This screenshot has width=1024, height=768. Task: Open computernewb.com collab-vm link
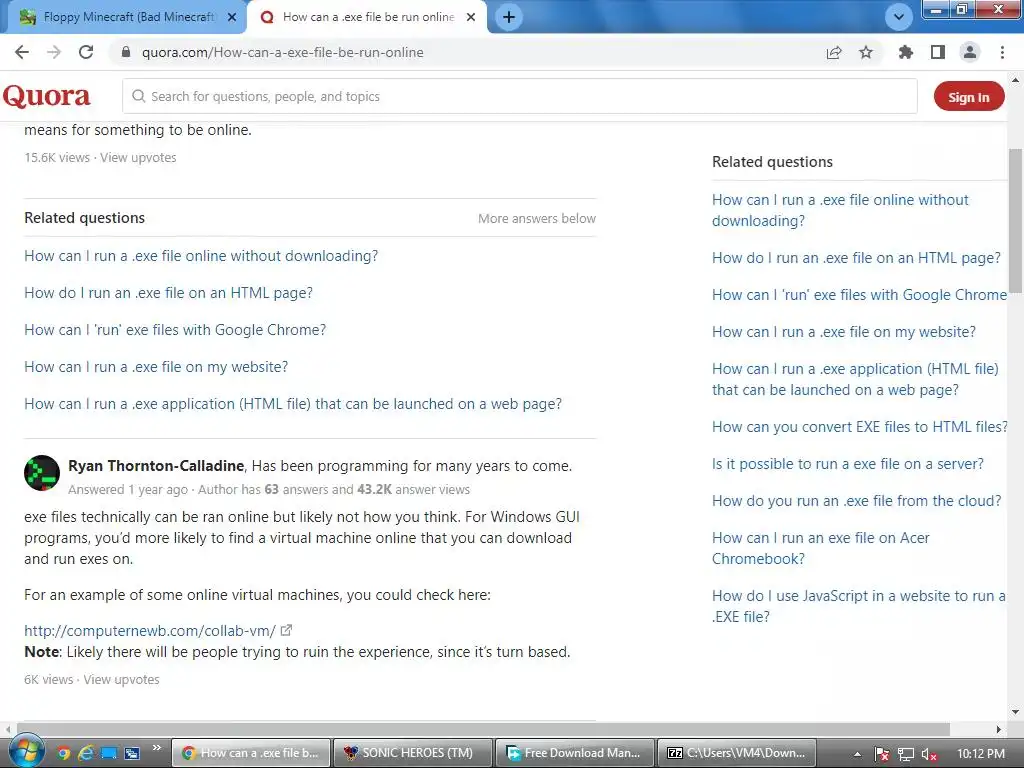[150, 631]
